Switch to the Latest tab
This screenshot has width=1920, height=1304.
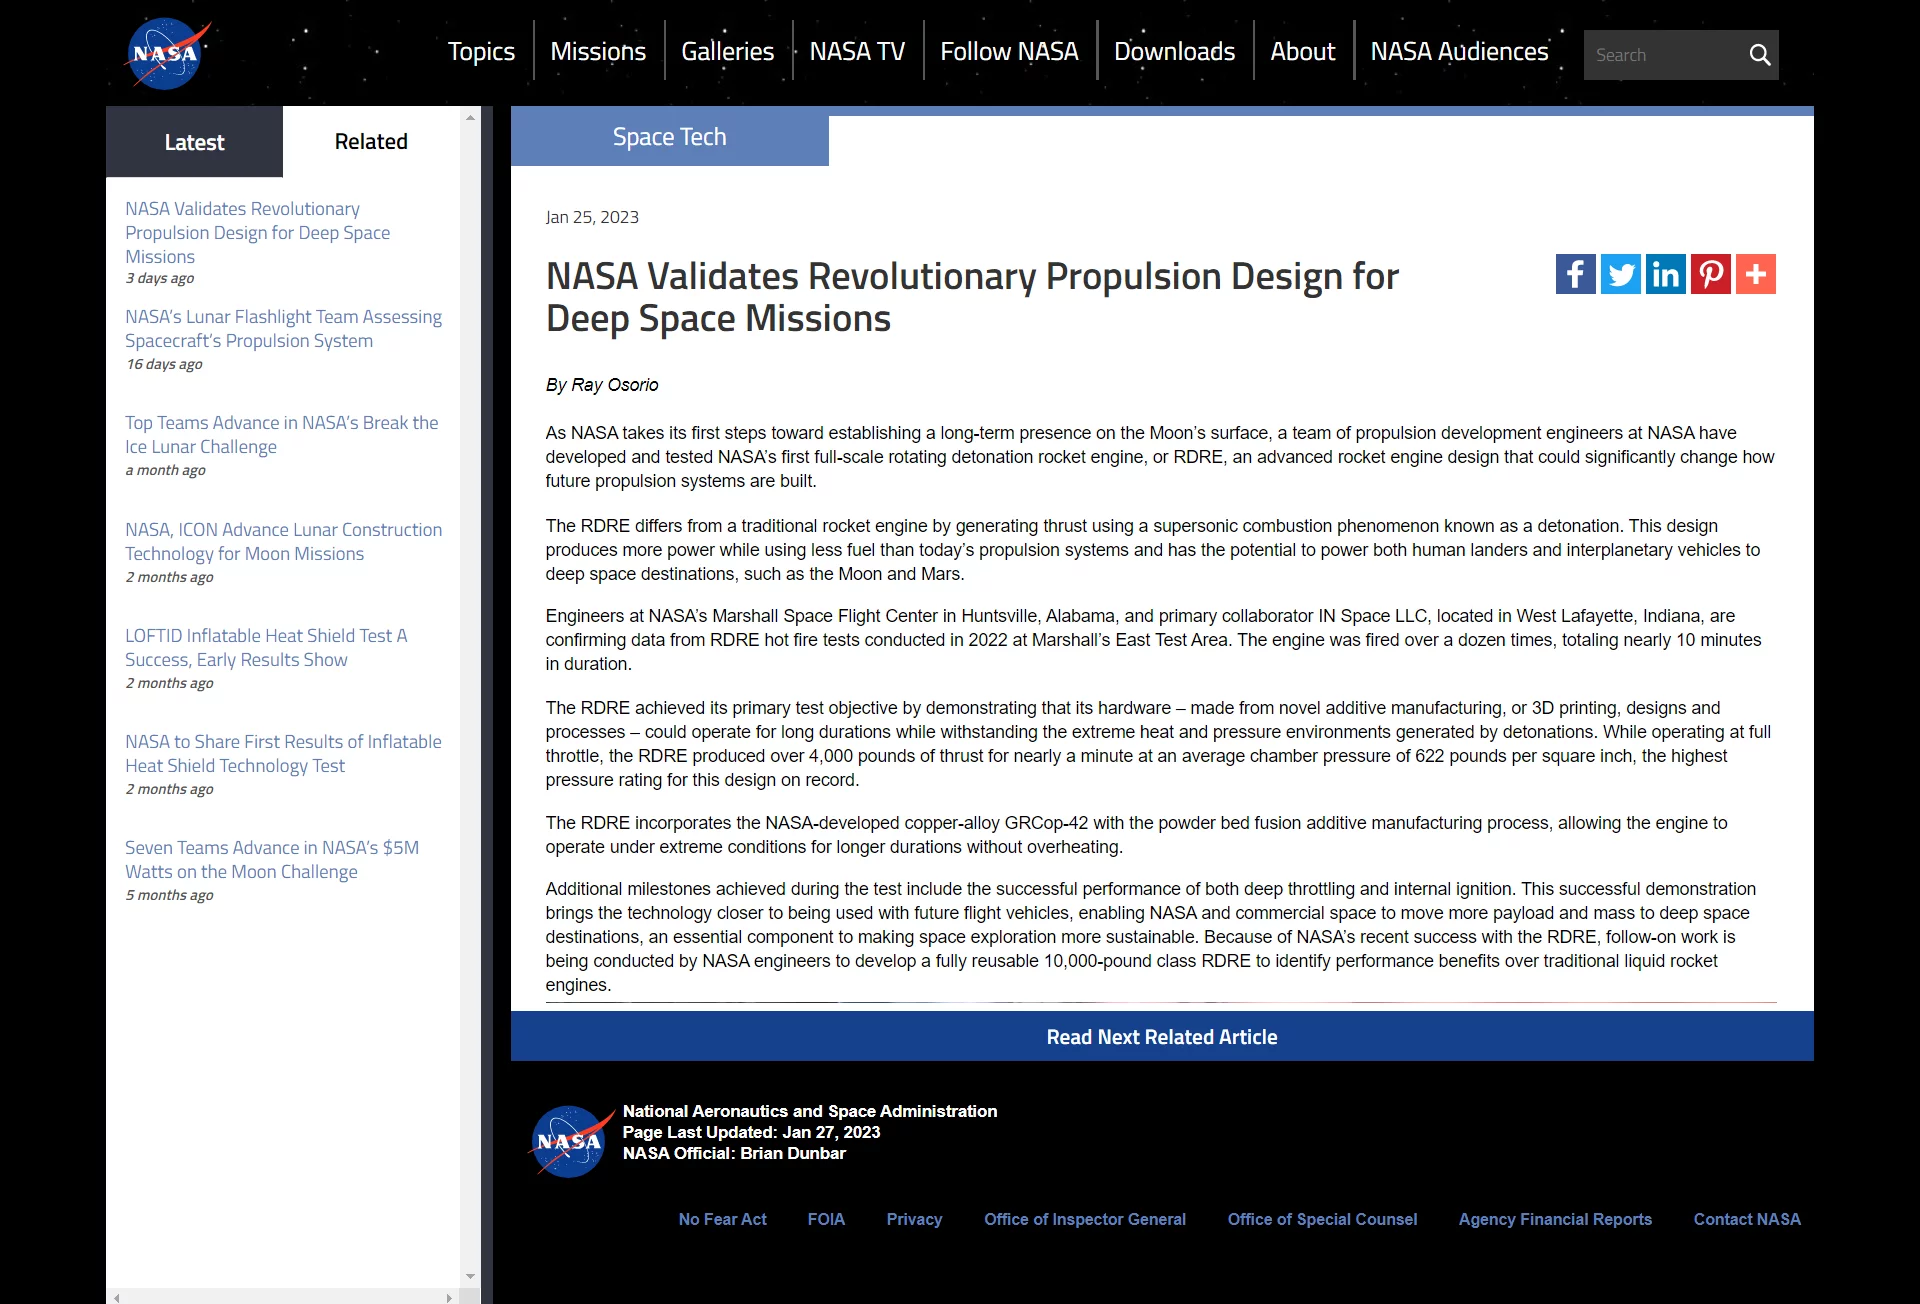click(194, 142)
